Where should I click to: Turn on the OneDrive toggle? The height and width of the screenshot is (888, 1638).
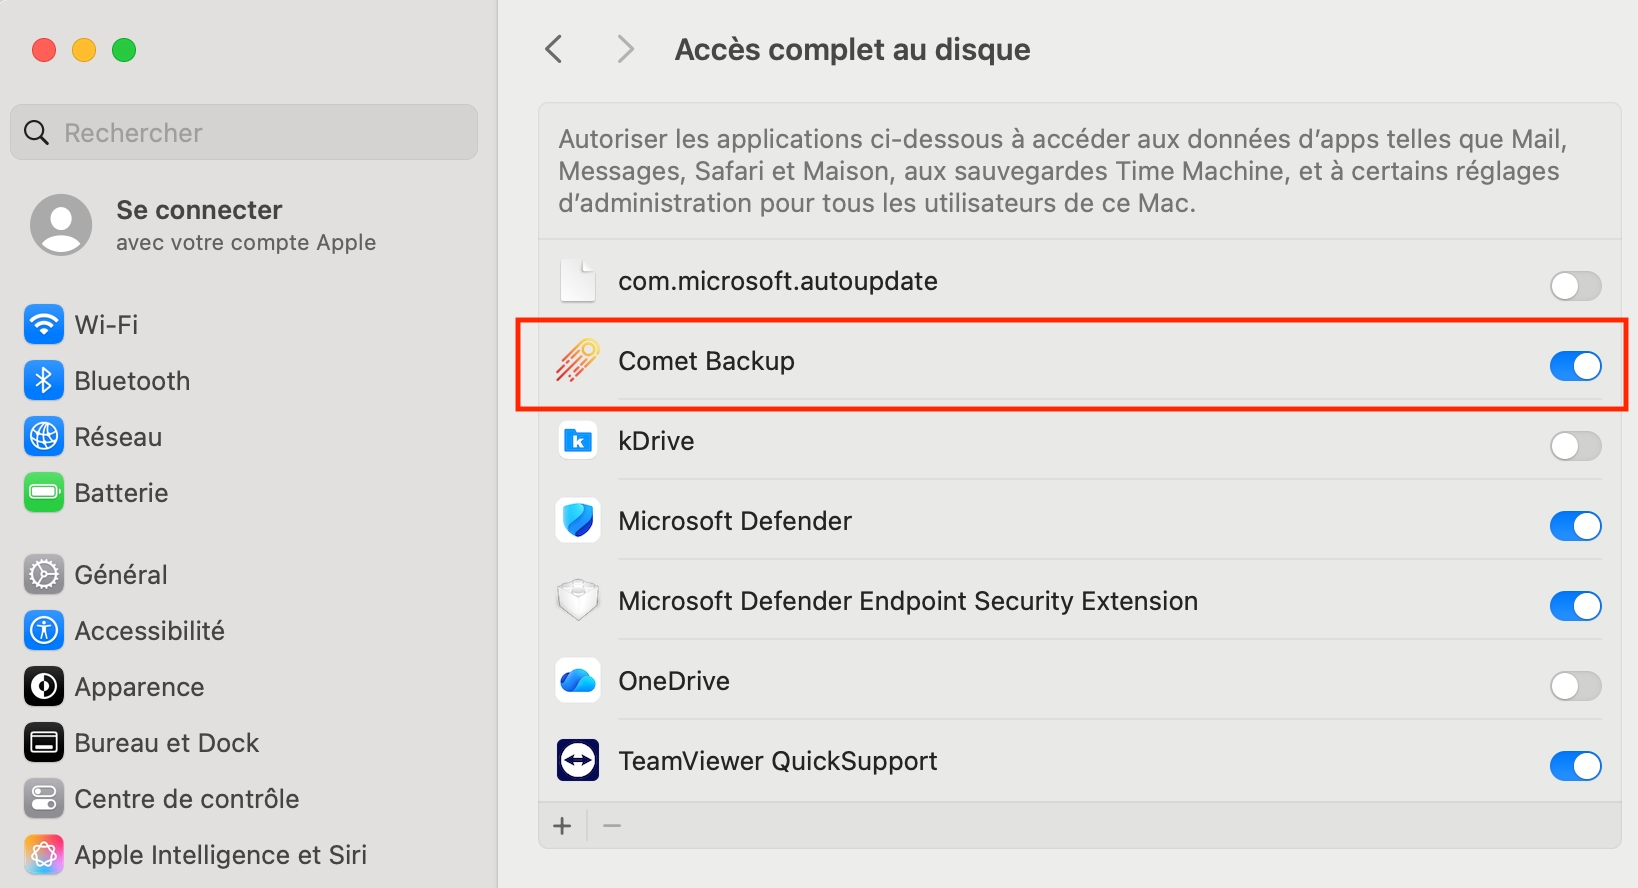coord(1575,686)
